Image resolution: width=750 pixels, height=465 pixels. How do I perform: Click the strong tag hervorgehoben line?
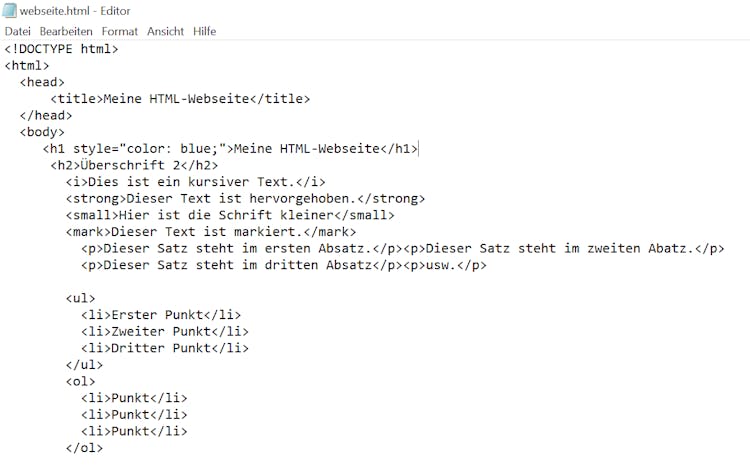tap(245, 199)
